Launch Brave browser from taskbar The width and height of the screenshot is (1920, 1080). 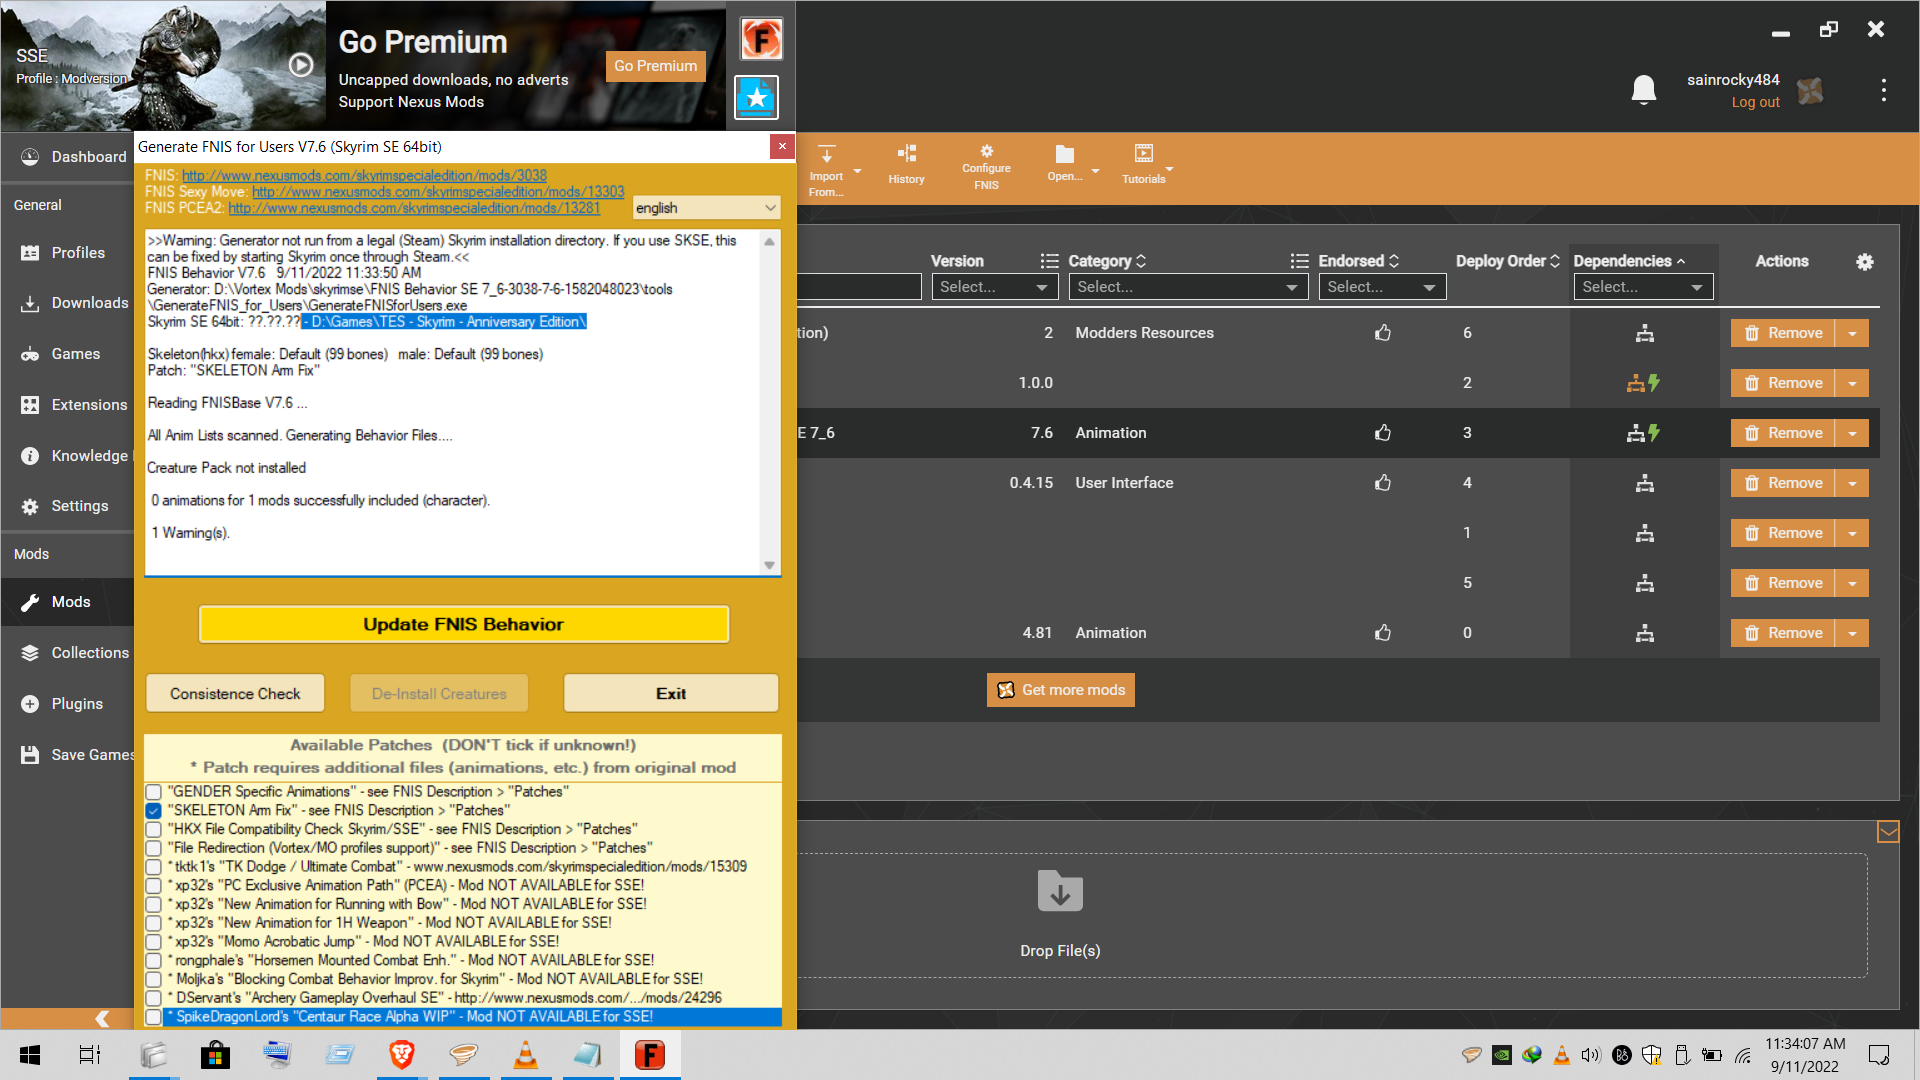coord(401,1055)
